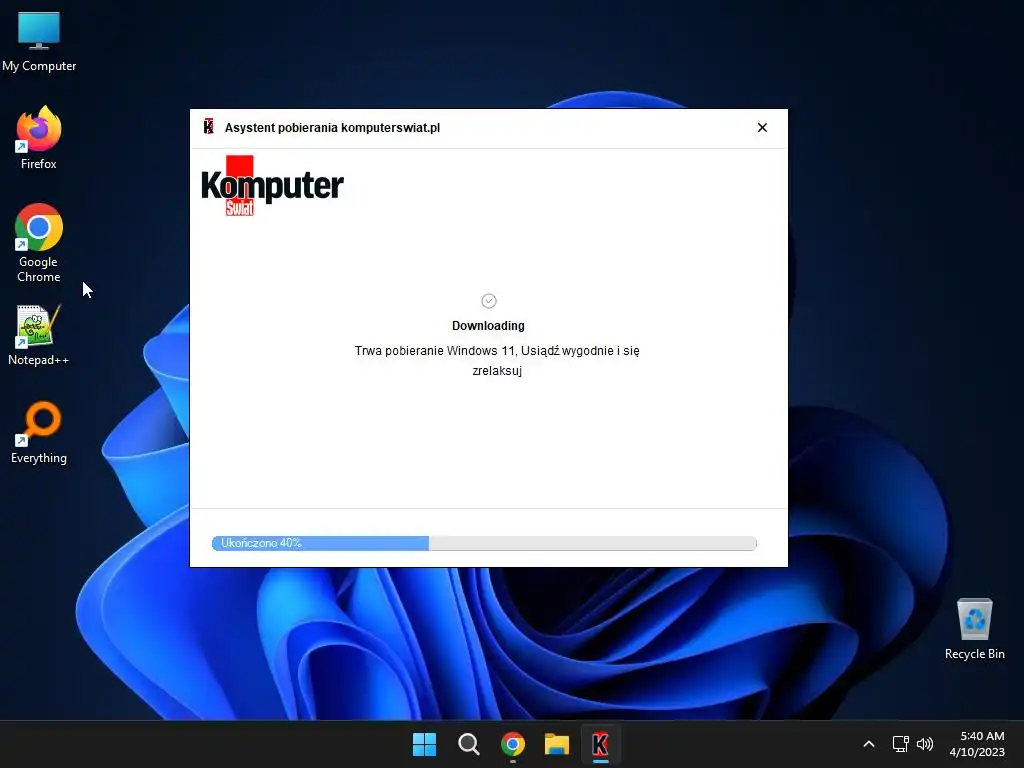Image resolution: width=1024 pixels, height=768 pixels.
Task: Click the Downloading heading text
Action: pyautogui.click(x=488, y=325)
